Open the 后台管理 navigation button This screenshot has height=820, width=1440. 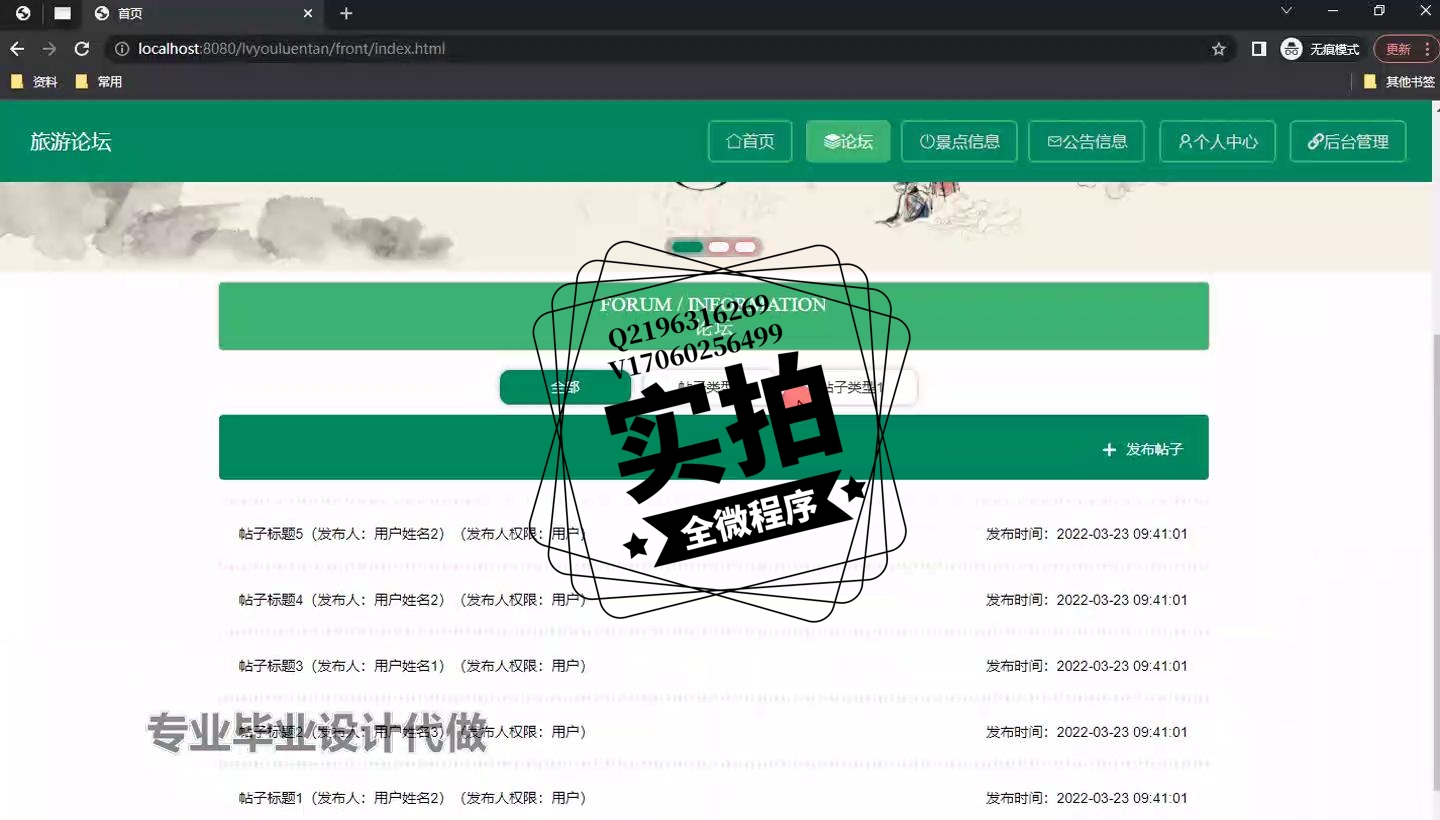pos(1348,141)
